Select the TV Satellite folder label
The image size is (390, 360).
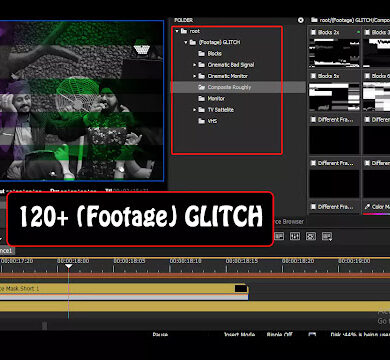point(220,110)
